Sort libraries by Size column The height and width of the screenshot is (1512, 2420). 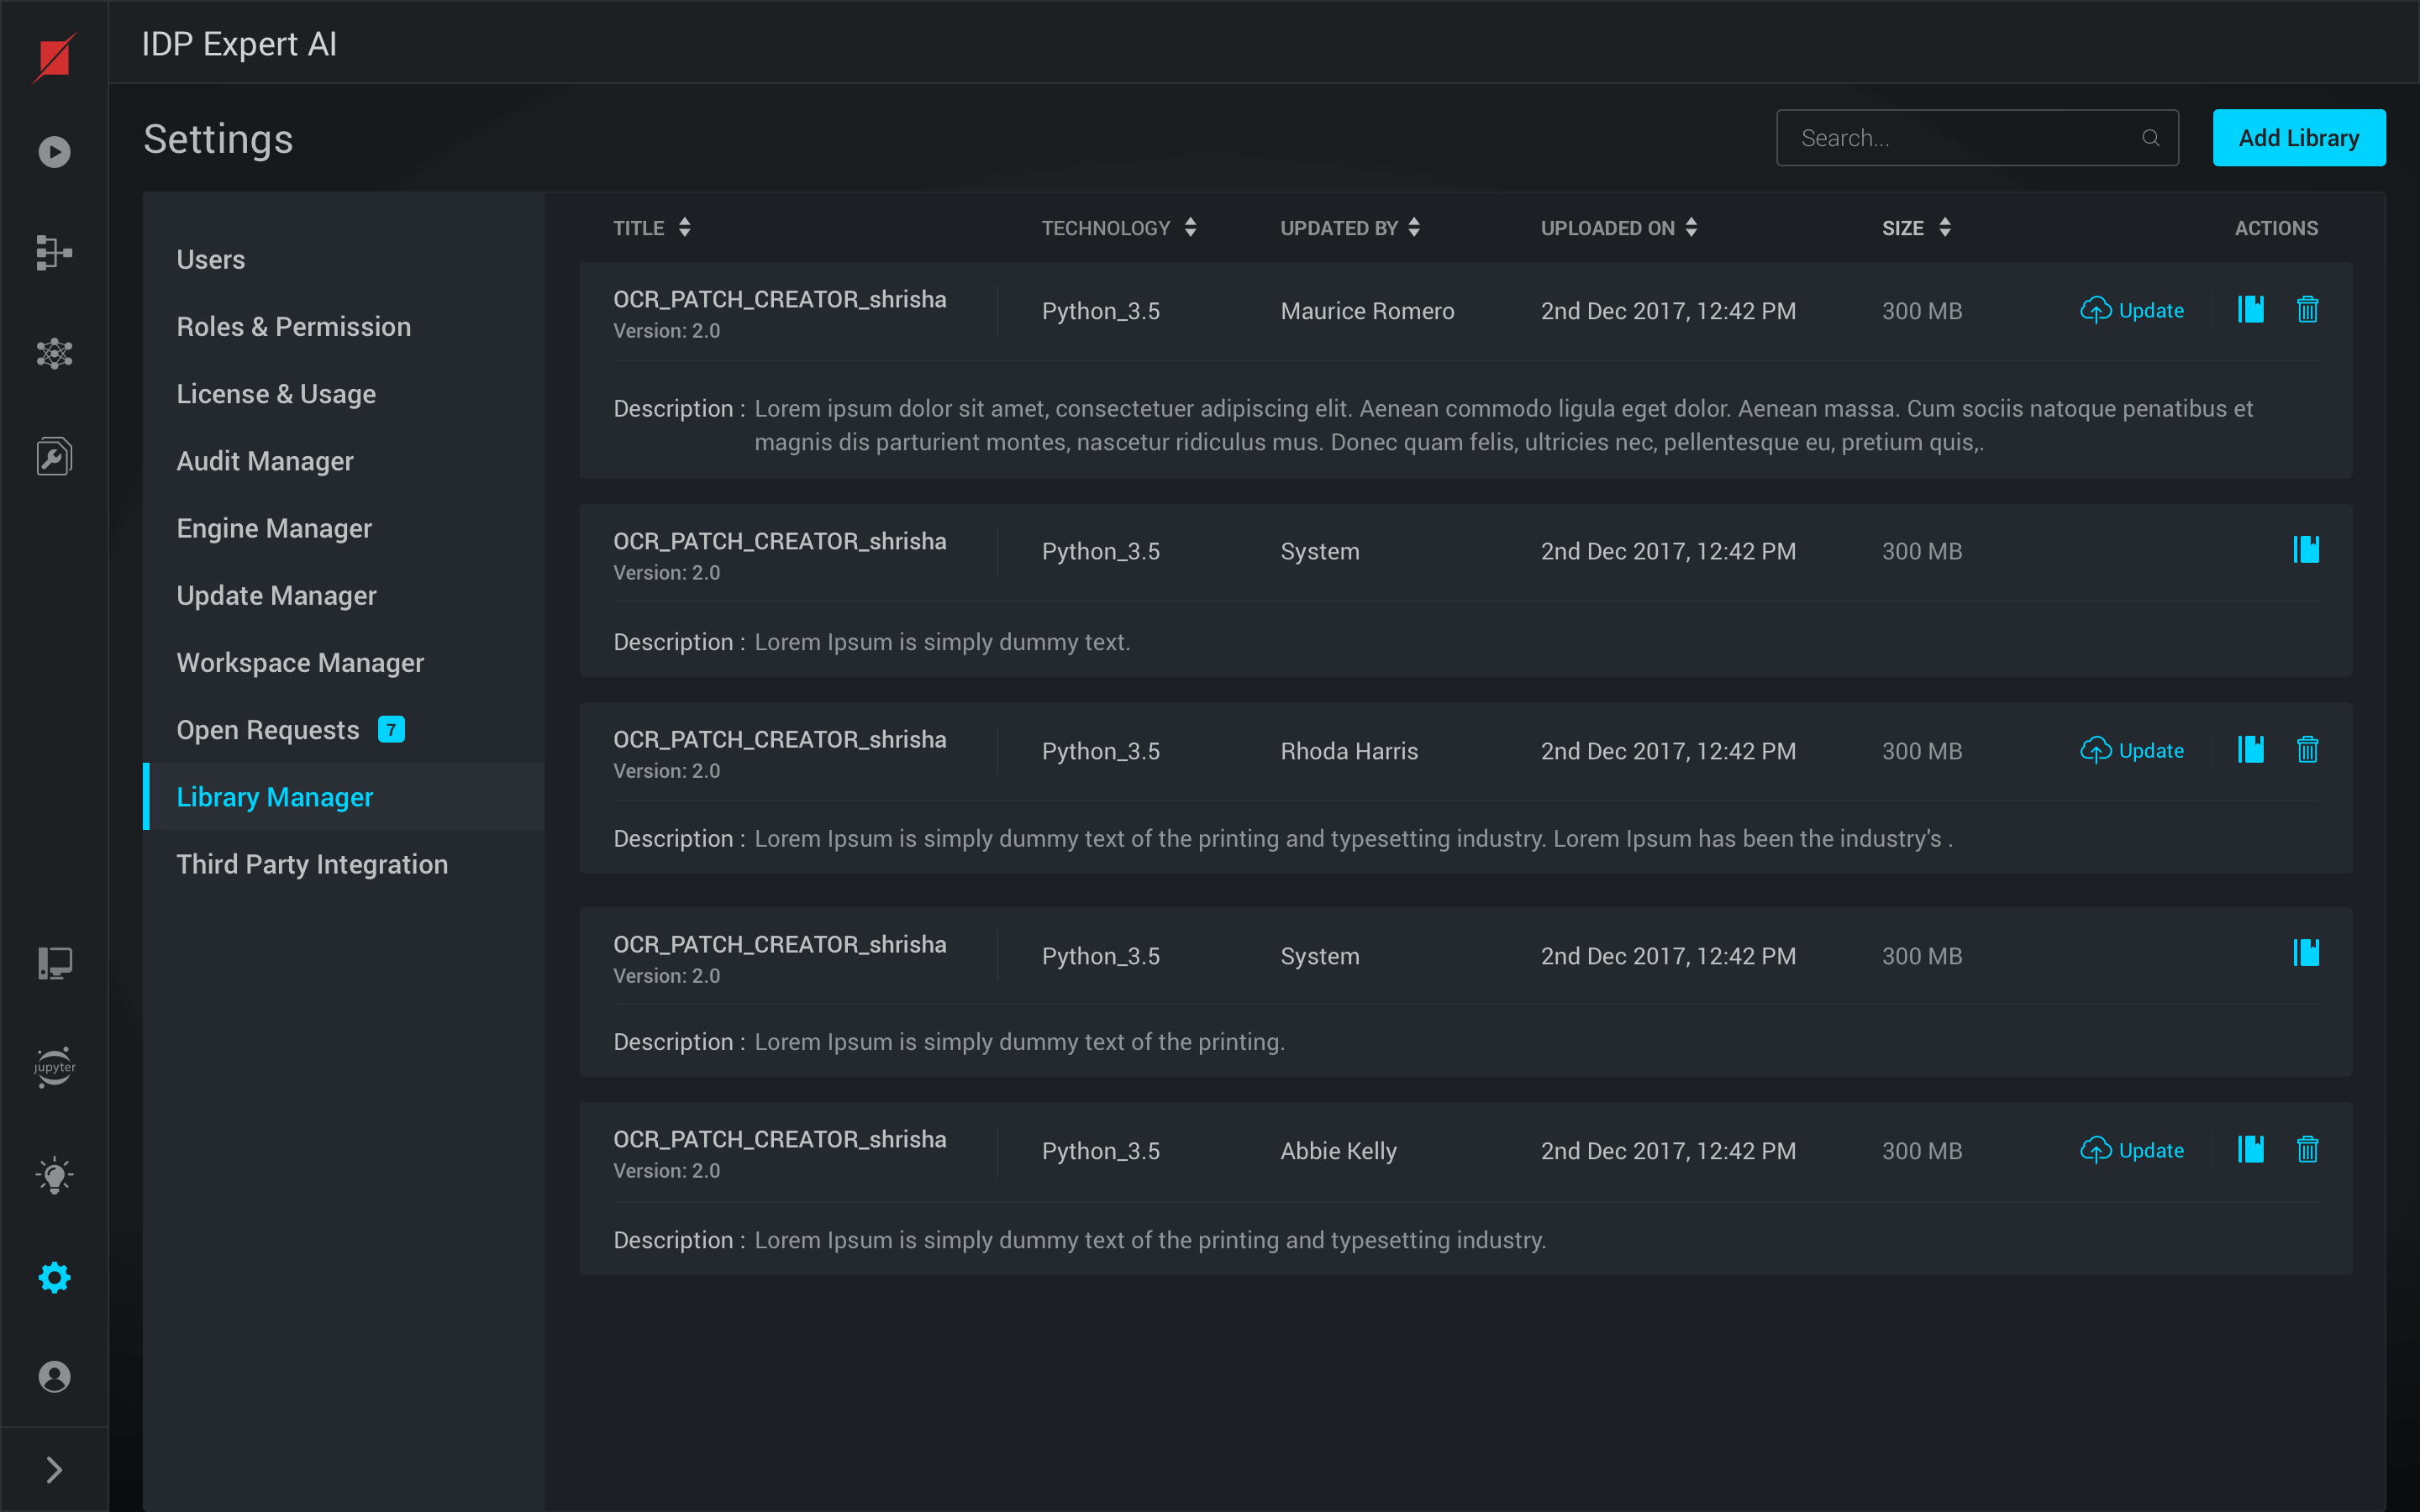tap(1944, 228)
